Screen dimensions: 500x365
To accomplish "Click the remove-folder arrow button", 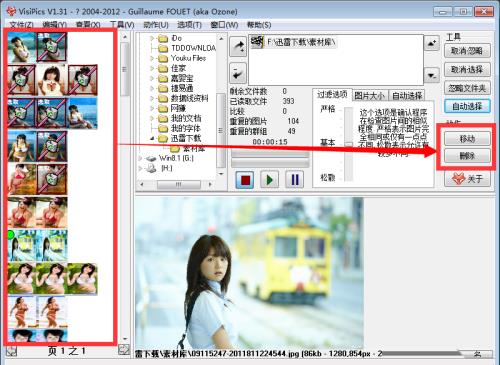I will (x=238, y=73).
